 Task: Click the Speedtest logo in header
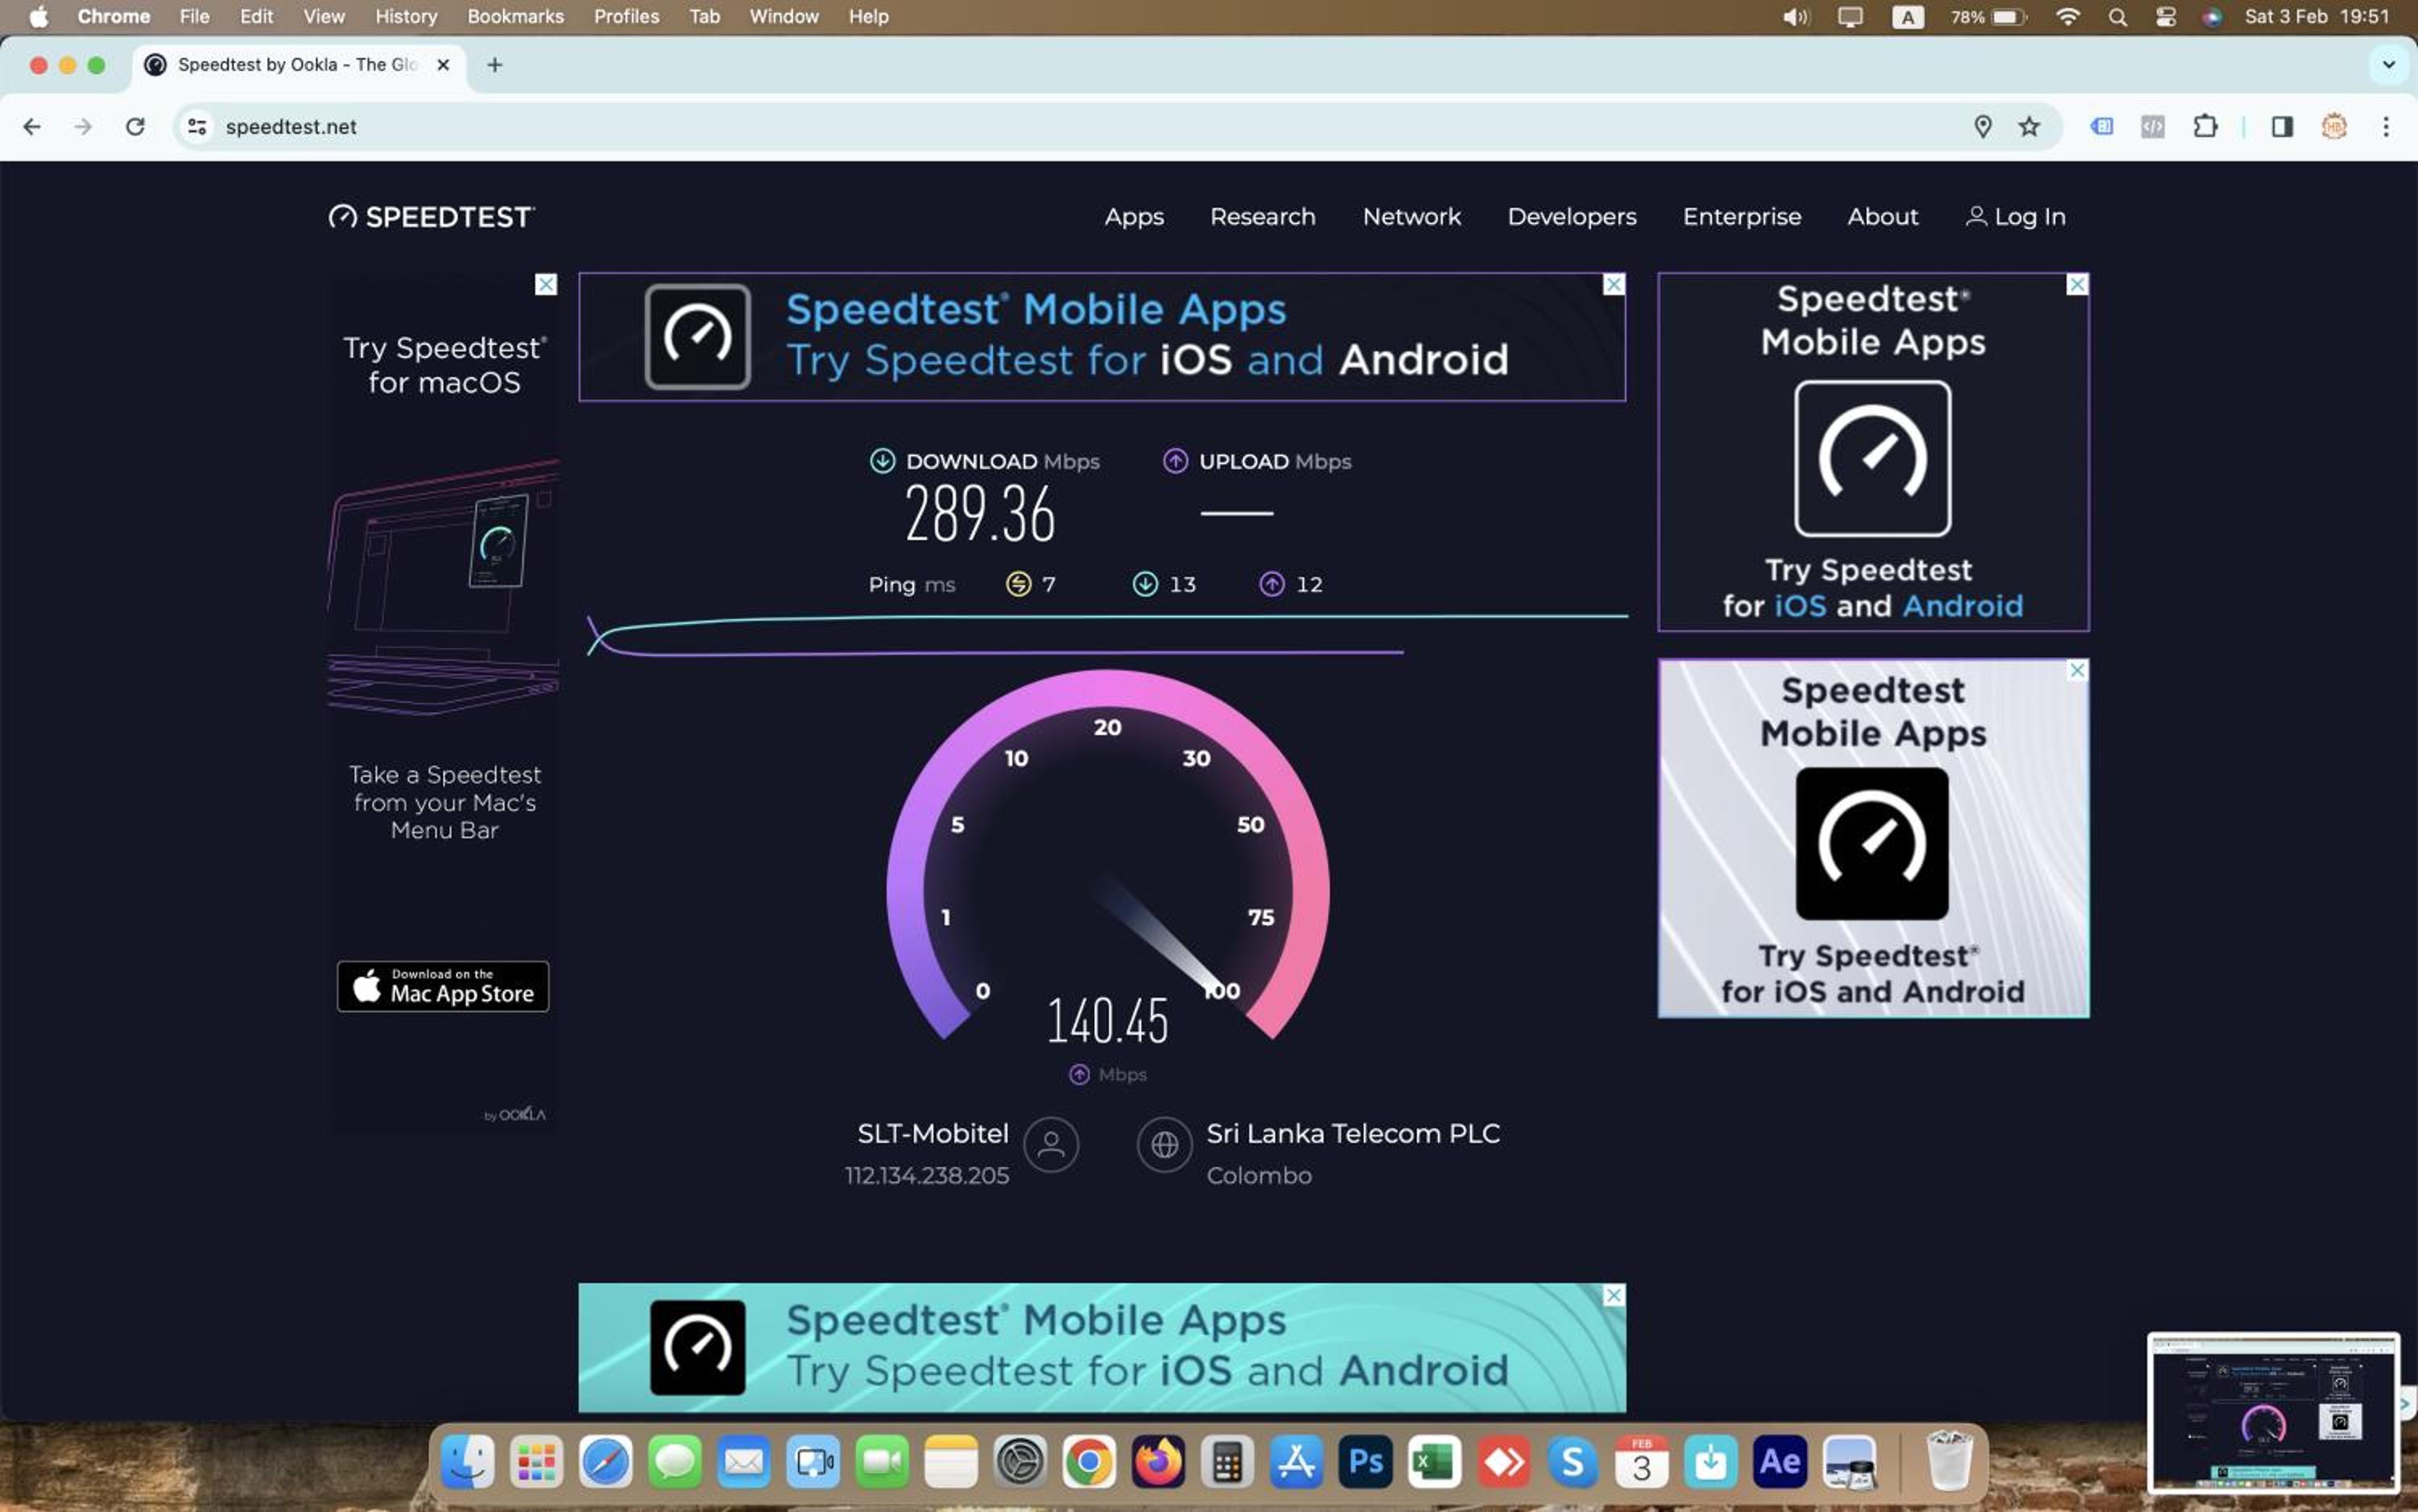pyautogui.click(x=432, y=217)
